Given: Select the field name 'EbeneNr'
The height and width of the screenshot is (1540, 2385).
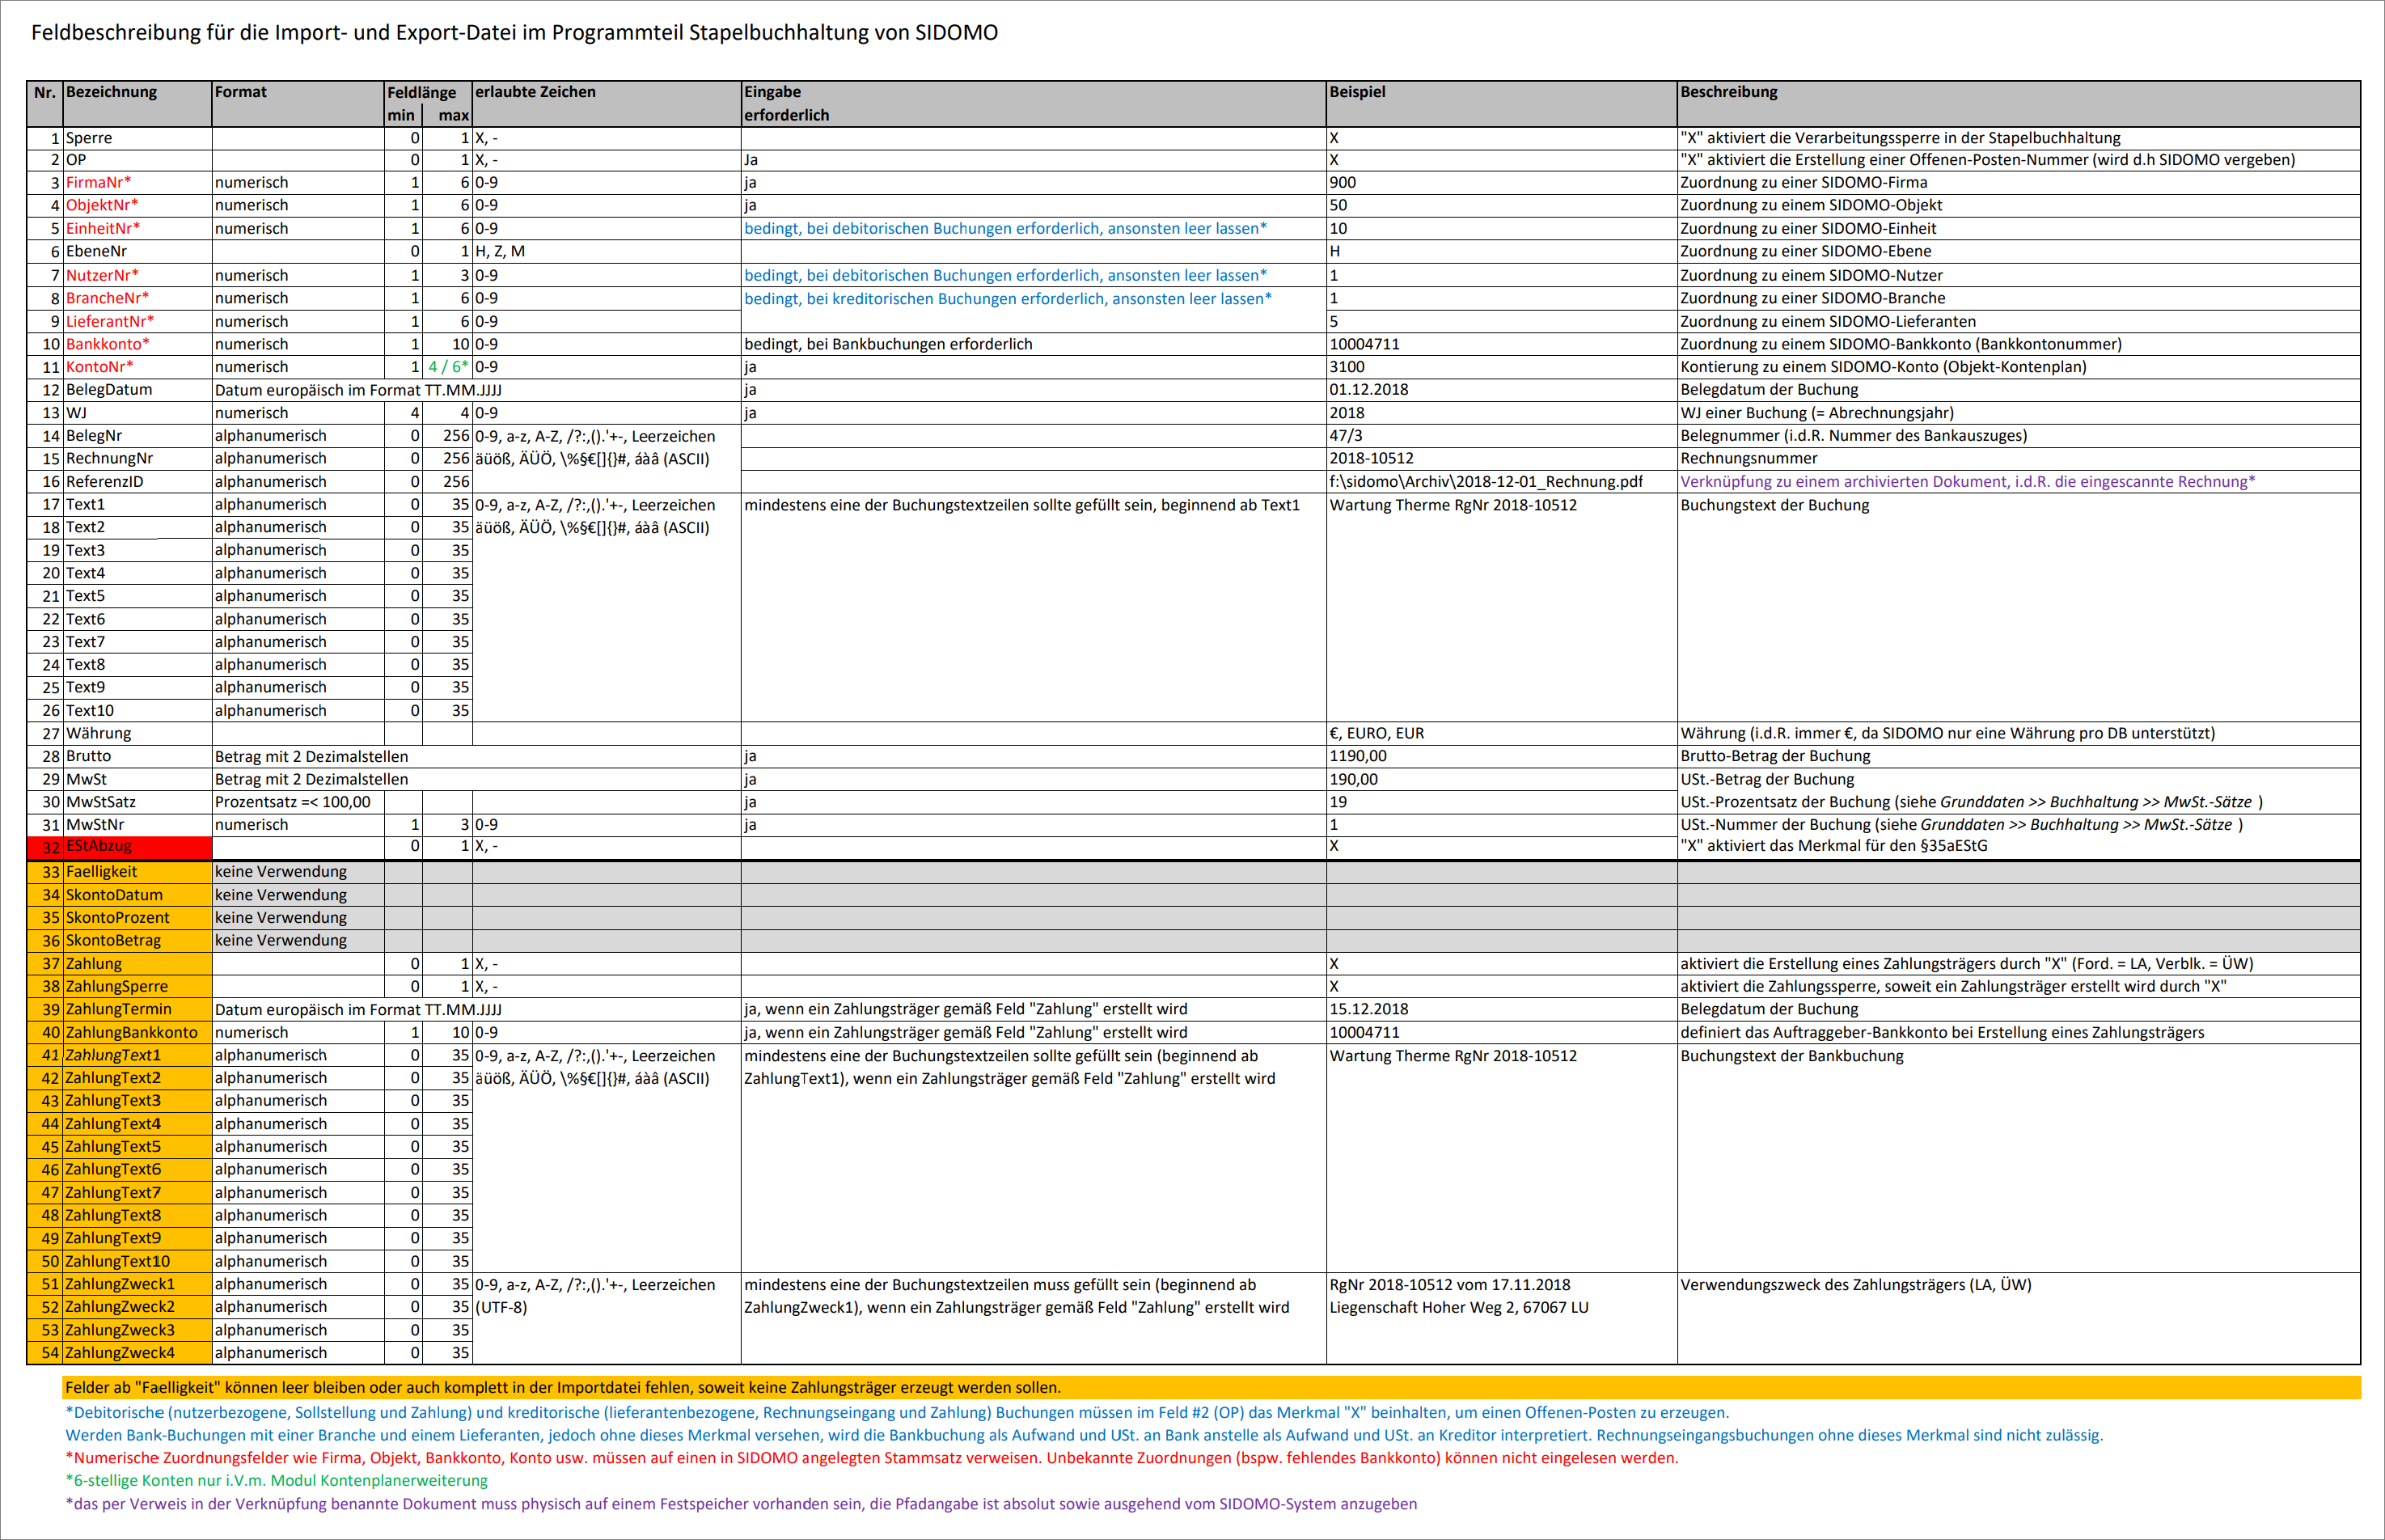Looking at the screenshot, I should 96,251.
